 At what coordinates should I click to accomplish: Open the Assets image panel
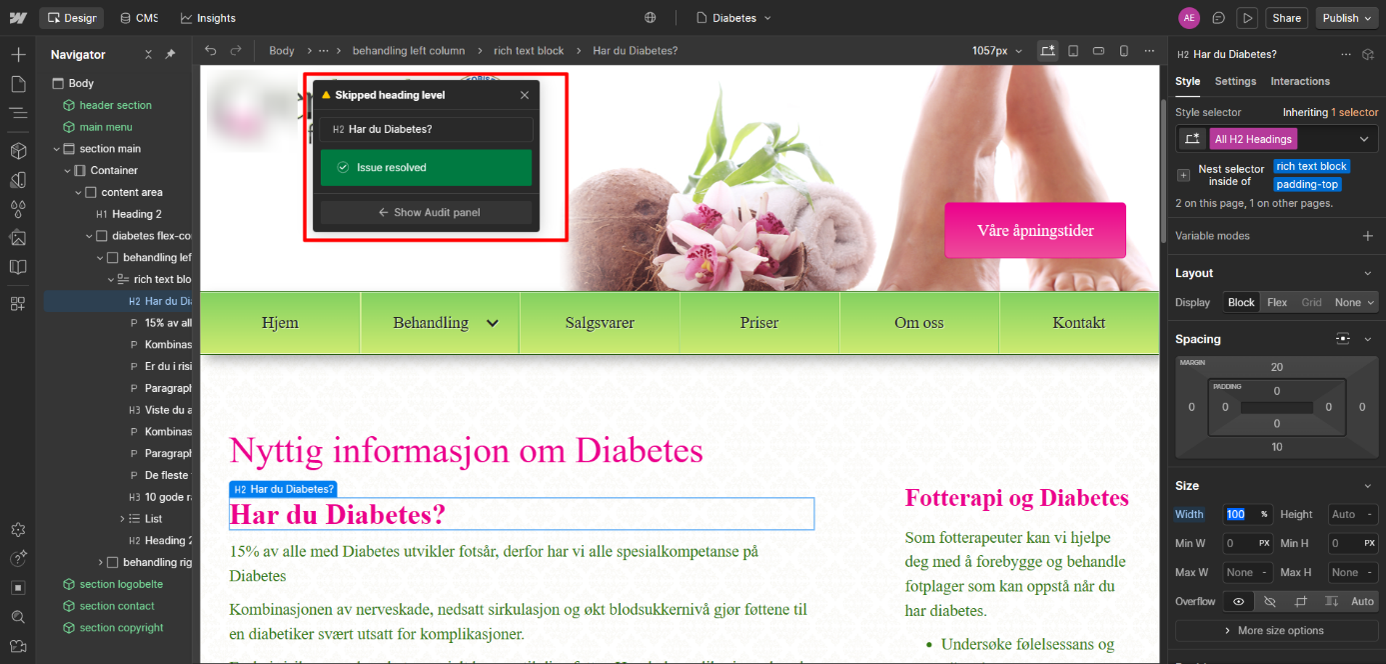[x=18, y=238]
